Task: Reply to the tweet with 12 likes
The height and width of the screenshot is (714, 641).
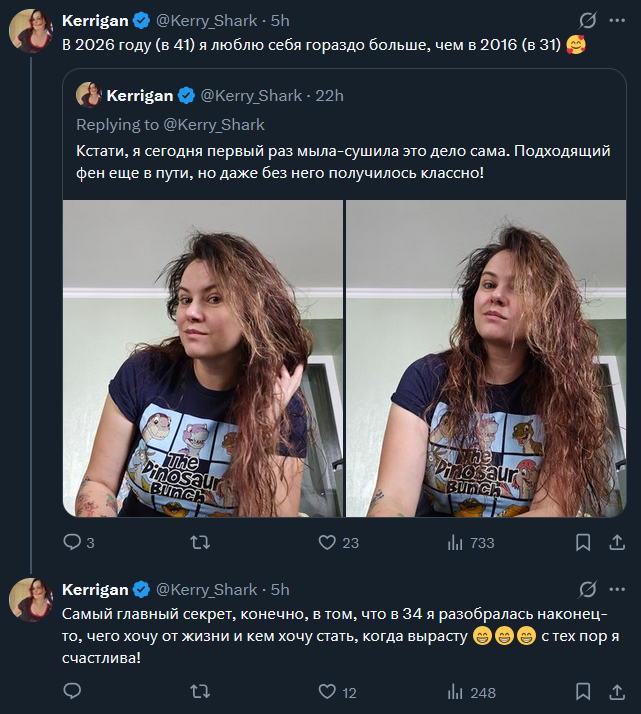Action: point(72,691)
